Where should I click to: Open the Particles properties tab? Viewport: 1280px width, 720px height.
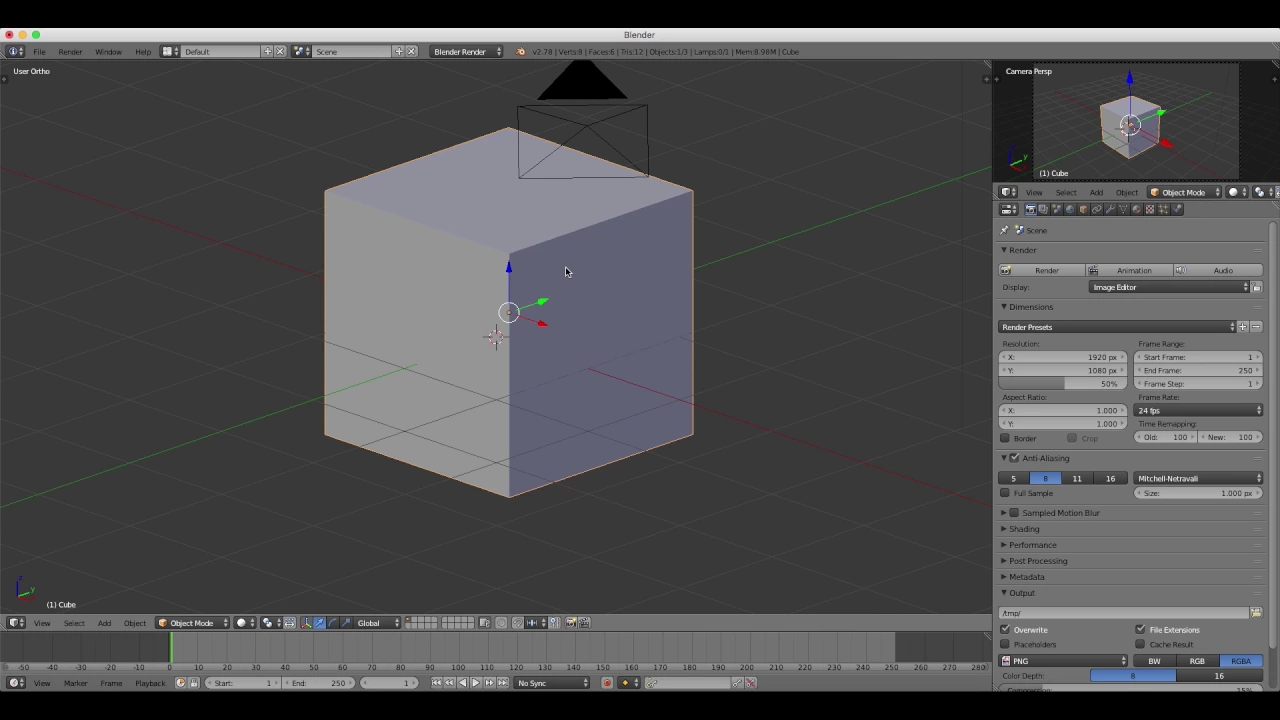(1163, 209)
